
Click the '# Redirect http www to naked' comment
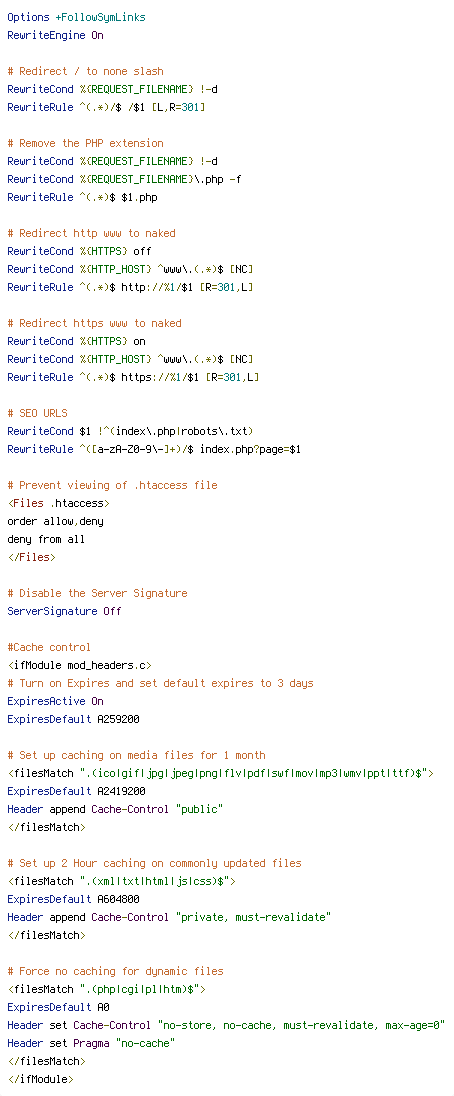pyautogui.click(x=91, y=233)
